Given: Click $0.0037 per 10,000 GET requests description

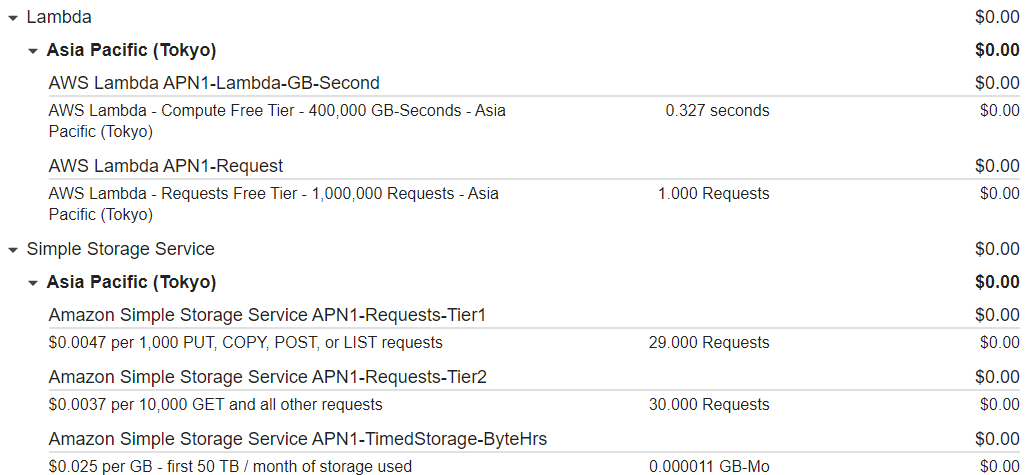Looking at the screenshot, I should pos(215,405).
